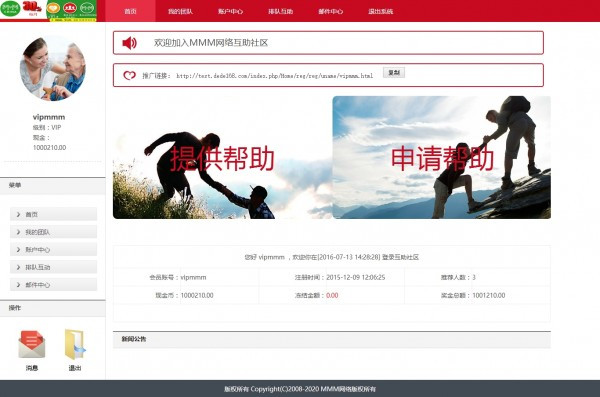Screen dimensions: 600x397
Task: Expand 排队互动 item in sidebar menu
Action: point(54,267)
